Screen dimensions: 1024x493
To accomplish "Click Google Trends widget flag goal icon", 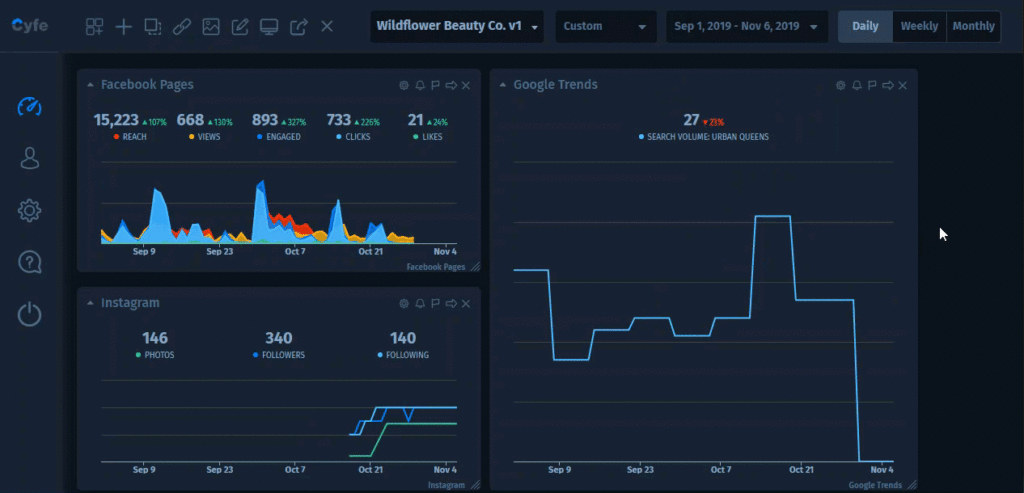I will point(872,86).
